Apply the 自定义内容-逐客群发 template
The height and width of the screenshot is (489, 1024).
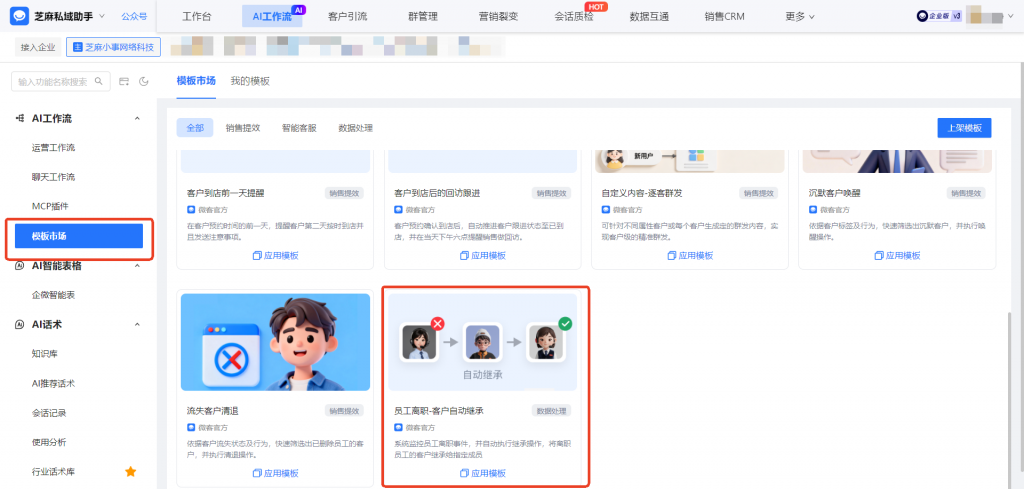coord(690,256)
